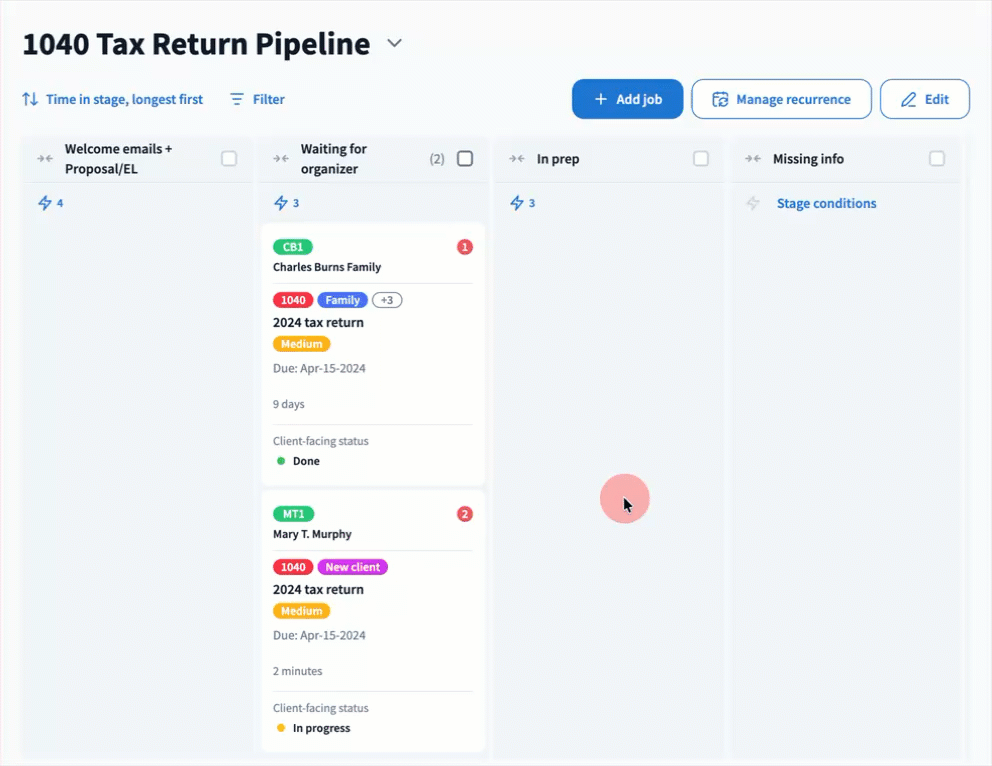Click the sort arrows icon beside Time in stage
The image size is (992, 766).
tap(30, 100)
